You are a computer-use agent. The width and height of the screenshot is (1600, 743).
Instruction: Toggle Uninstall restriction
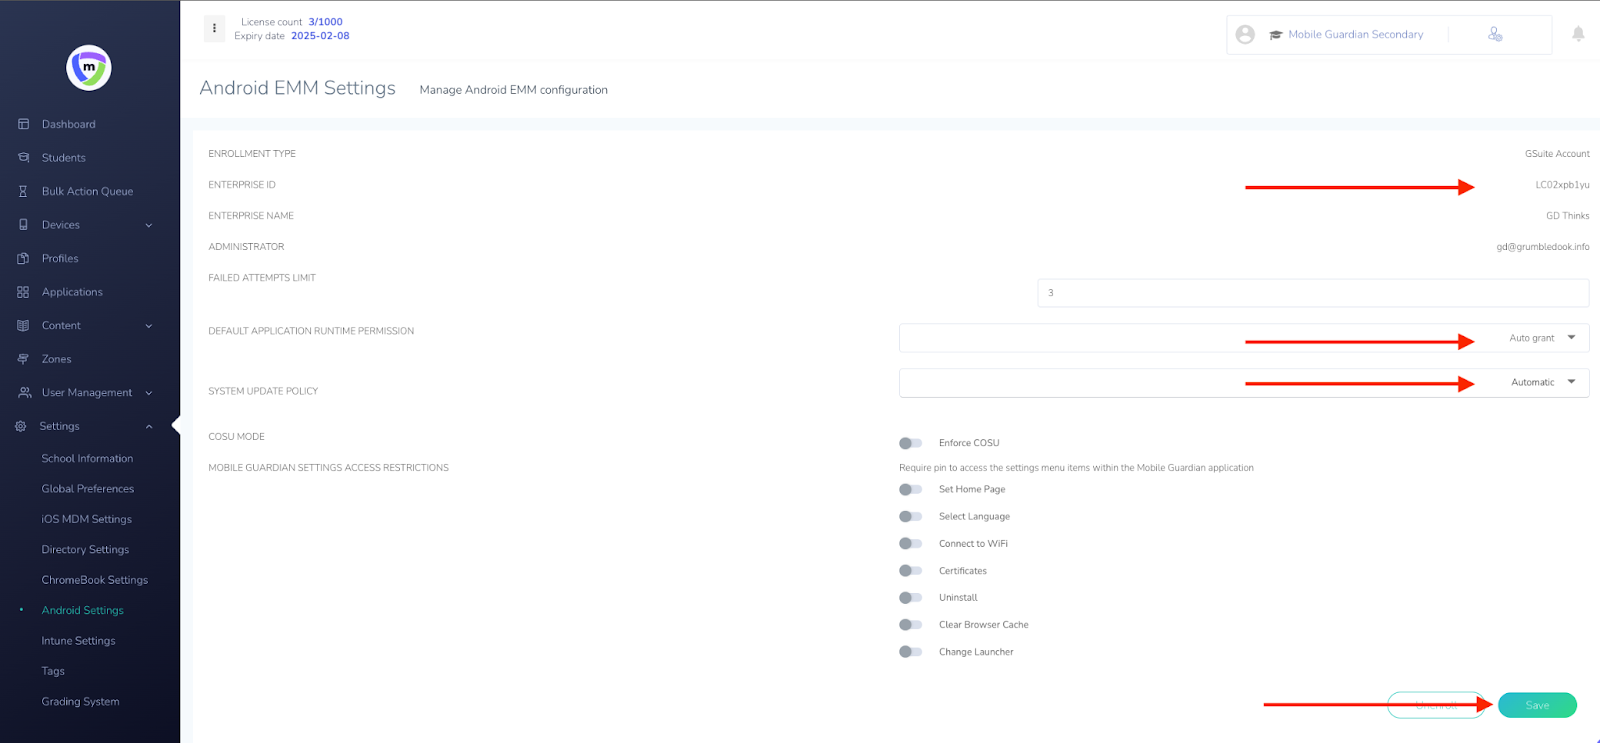(910, 598)
